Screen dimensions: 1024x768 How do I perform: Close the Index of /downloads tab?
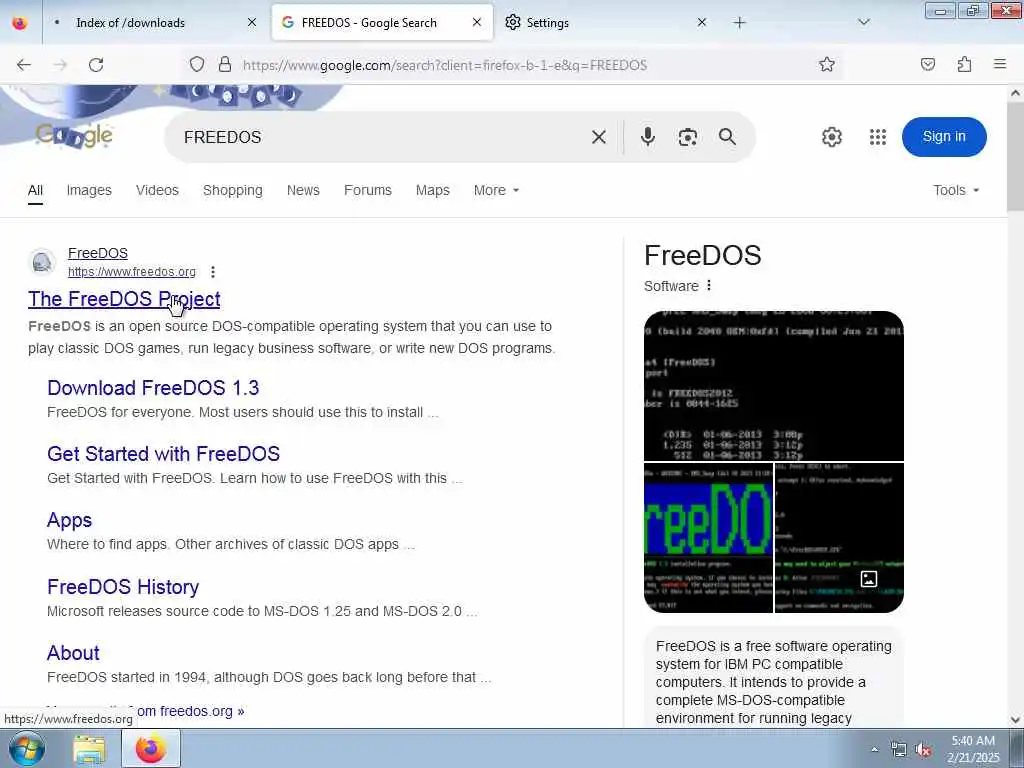(x=252, y=22)
